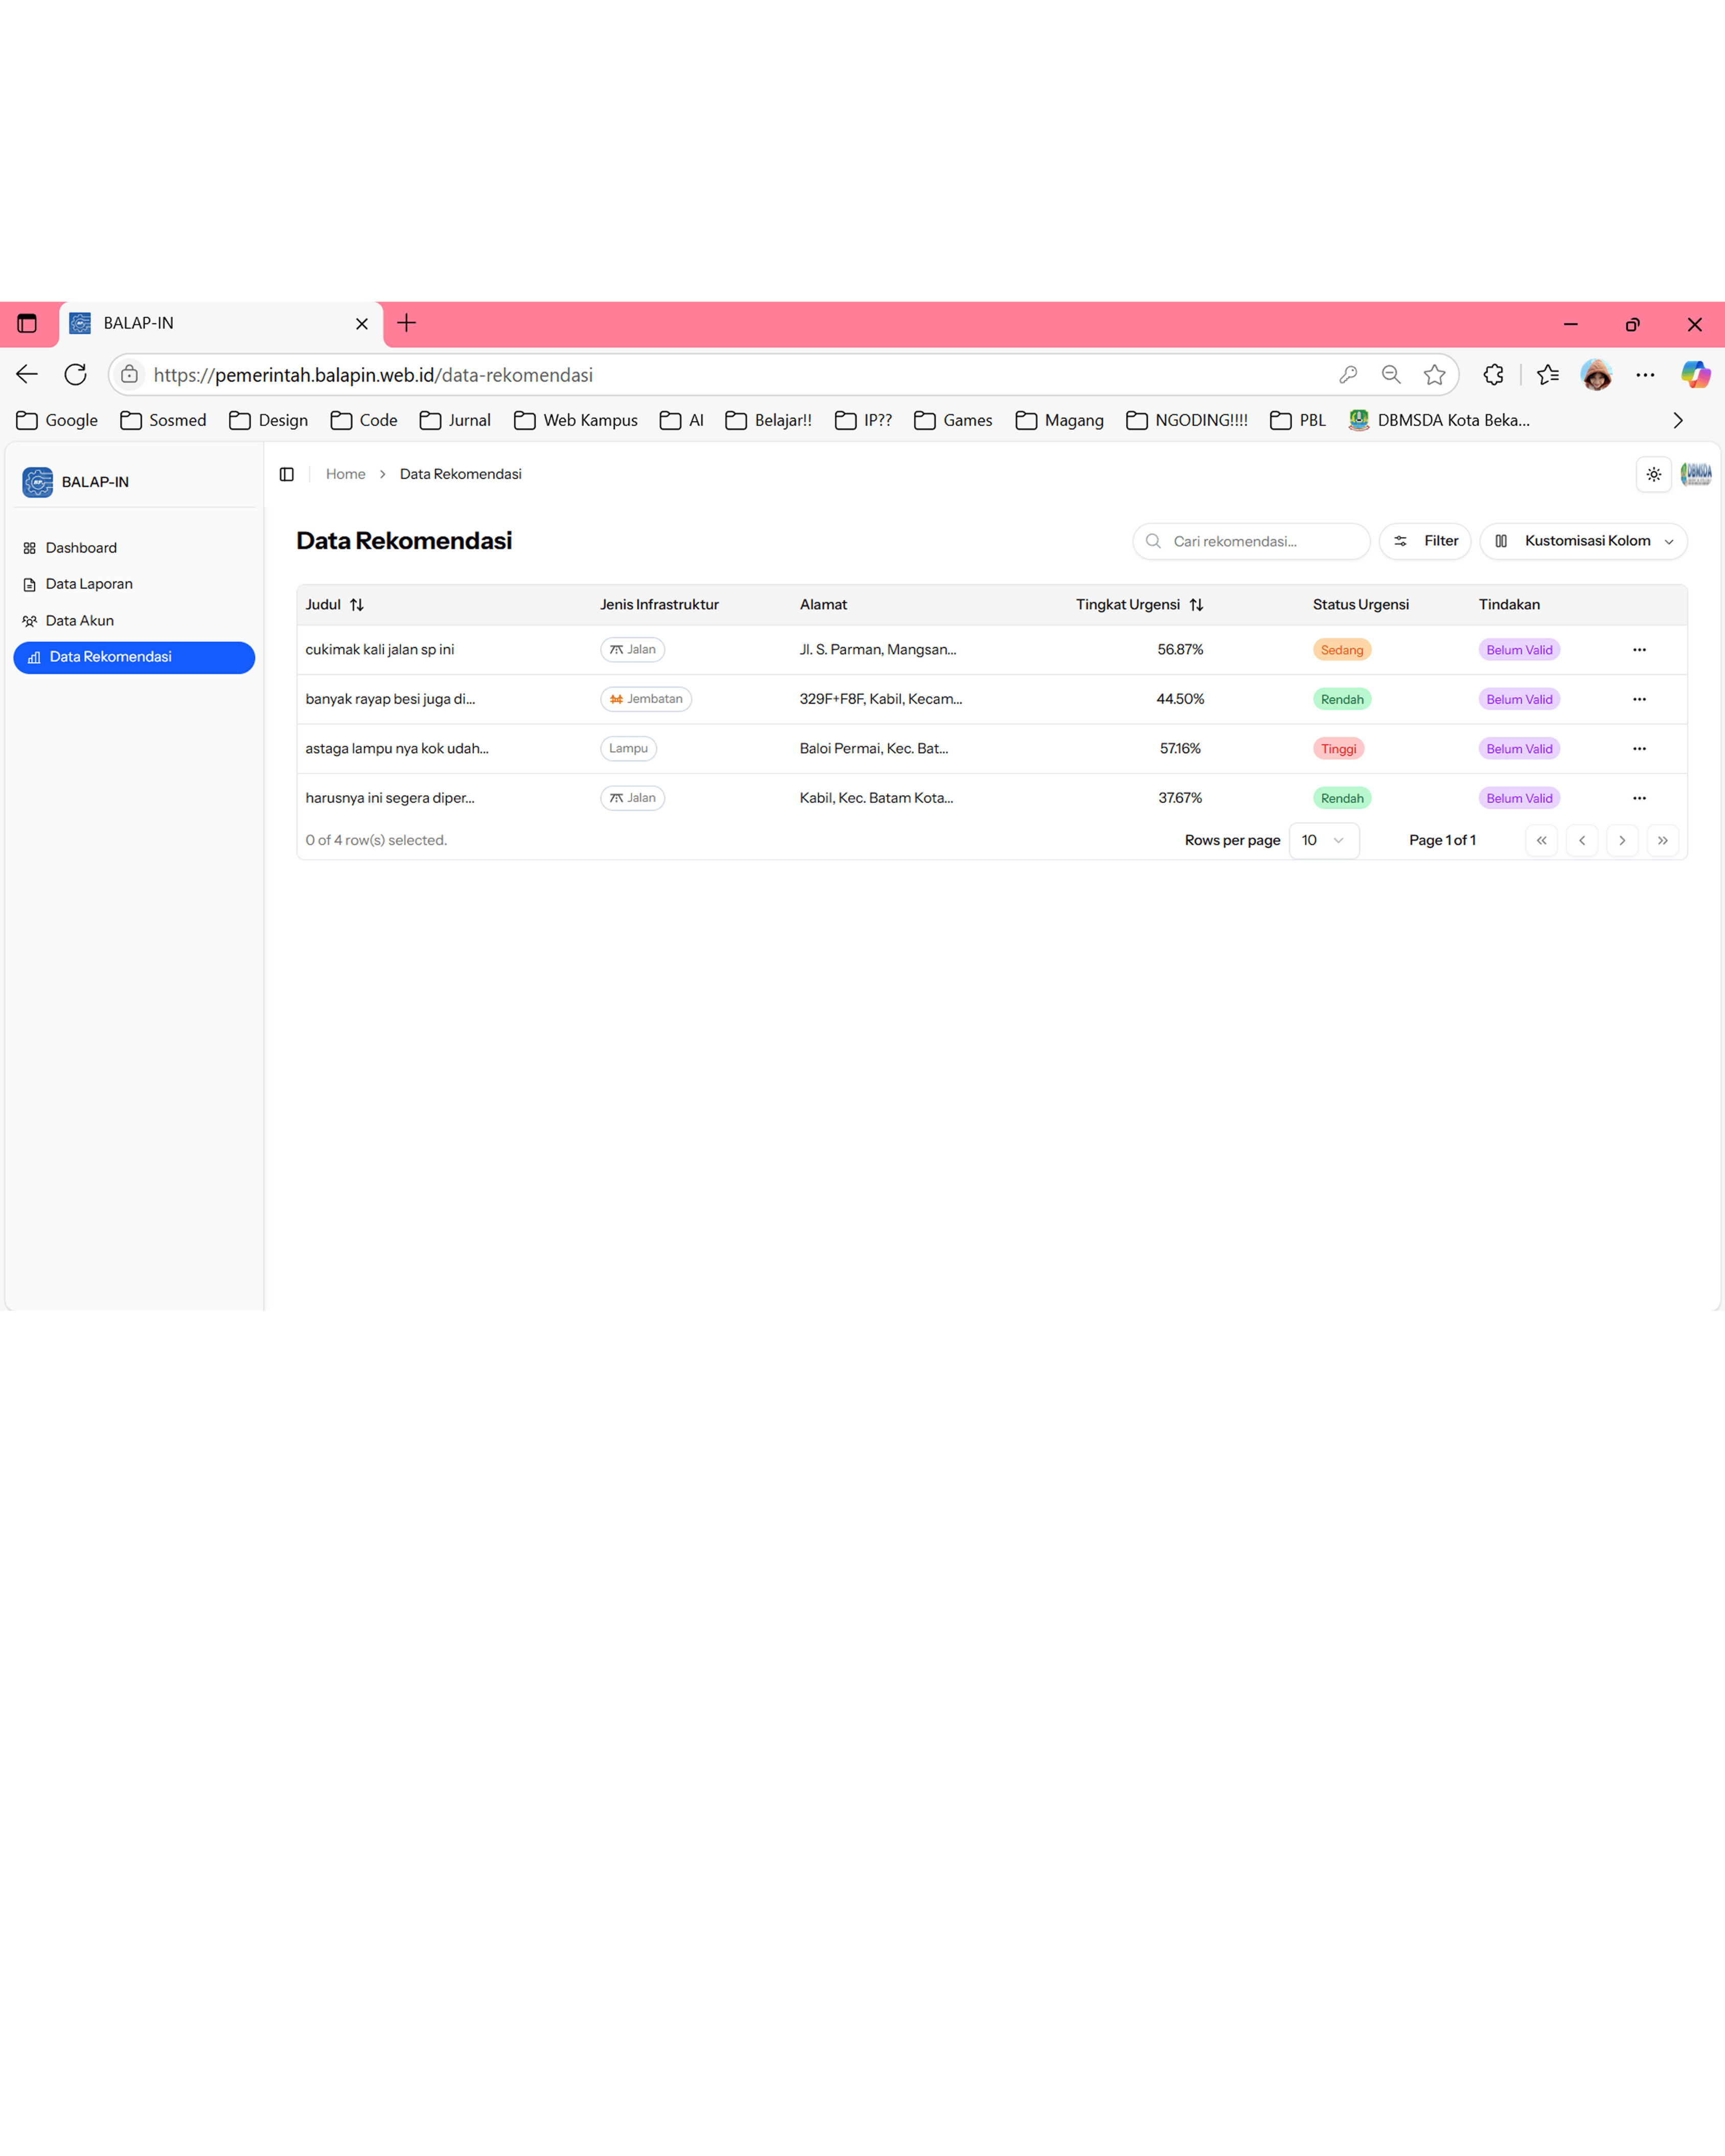Reload the page with refresh icon
The height and width of the screenshot is (2156, 1725).
coord(75,375)
